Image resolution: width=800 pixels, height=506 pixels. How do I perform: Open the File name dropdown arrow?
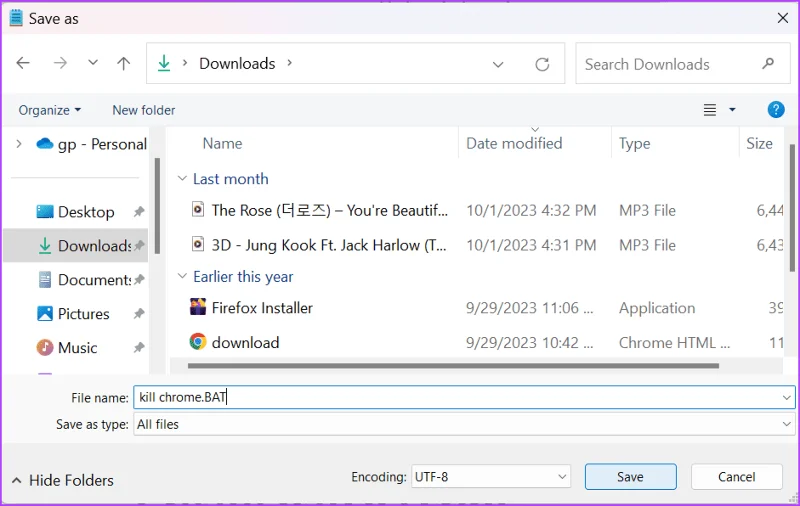[x=786, y=397]
